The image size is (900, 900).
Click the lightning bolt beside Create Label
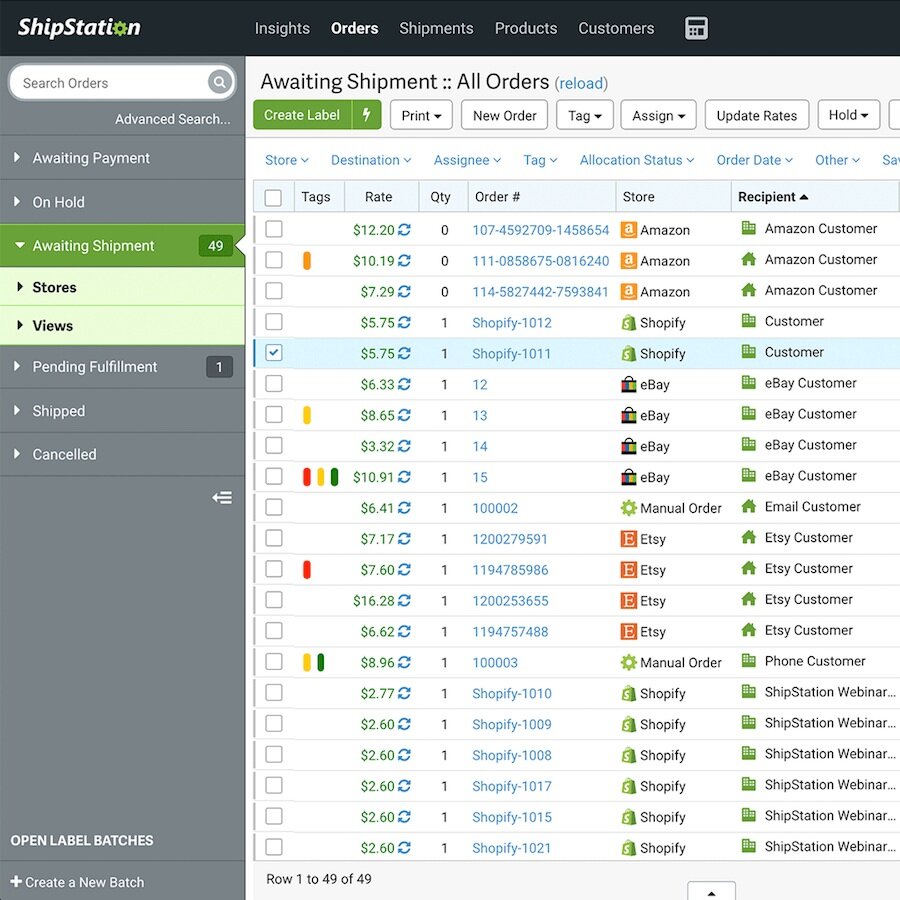366,115
